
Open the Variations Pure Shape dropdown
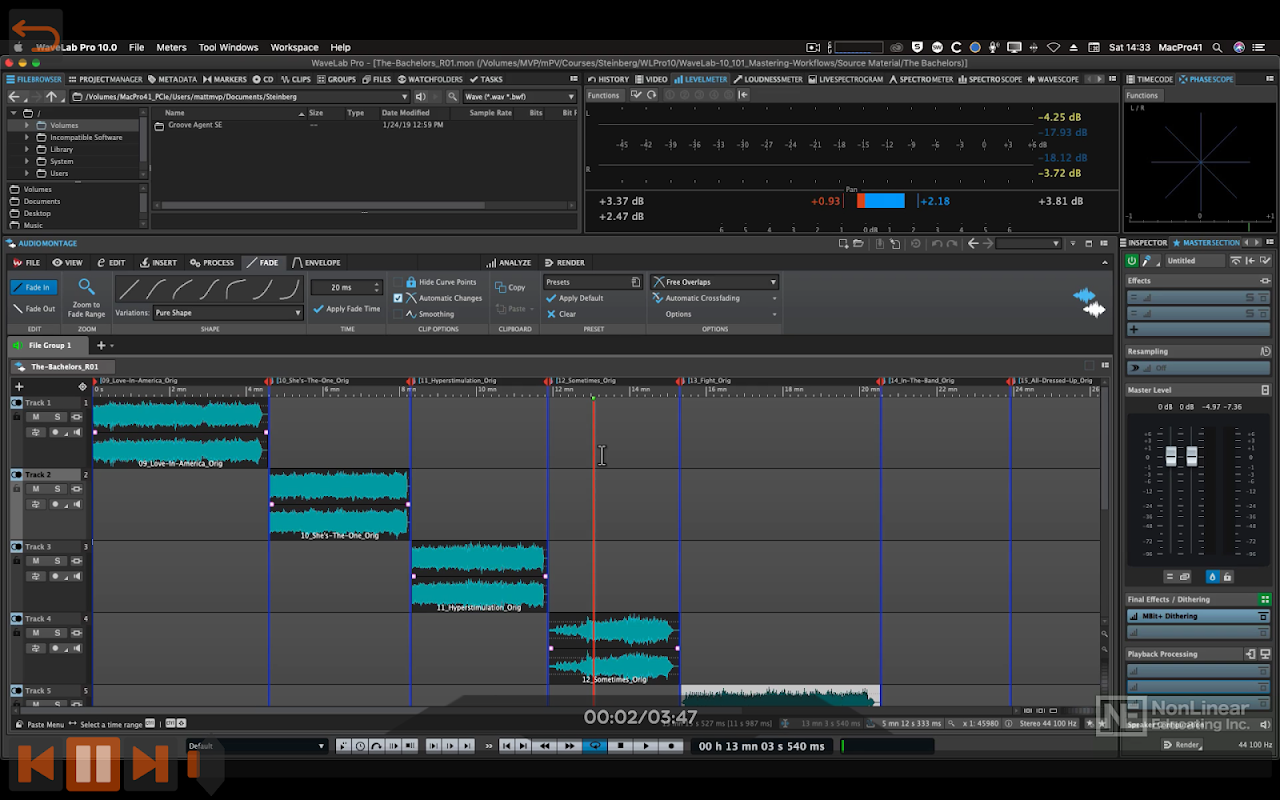pyautogui.click(x=227, y=313)
